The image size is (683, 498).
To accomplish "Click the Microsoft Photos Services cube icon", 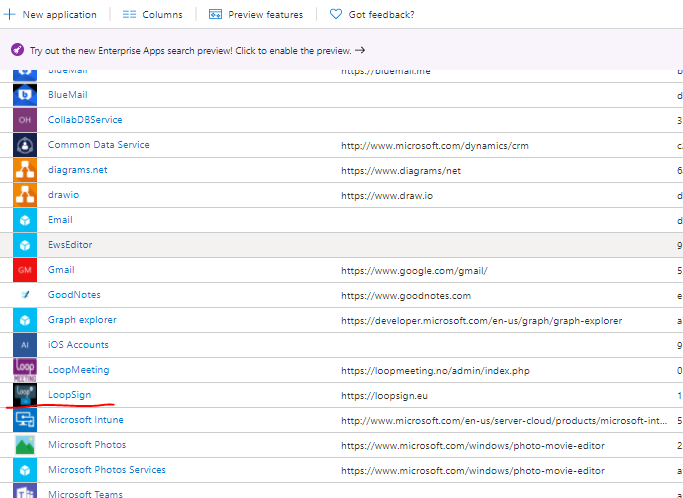I will click(x=25, y=470).
